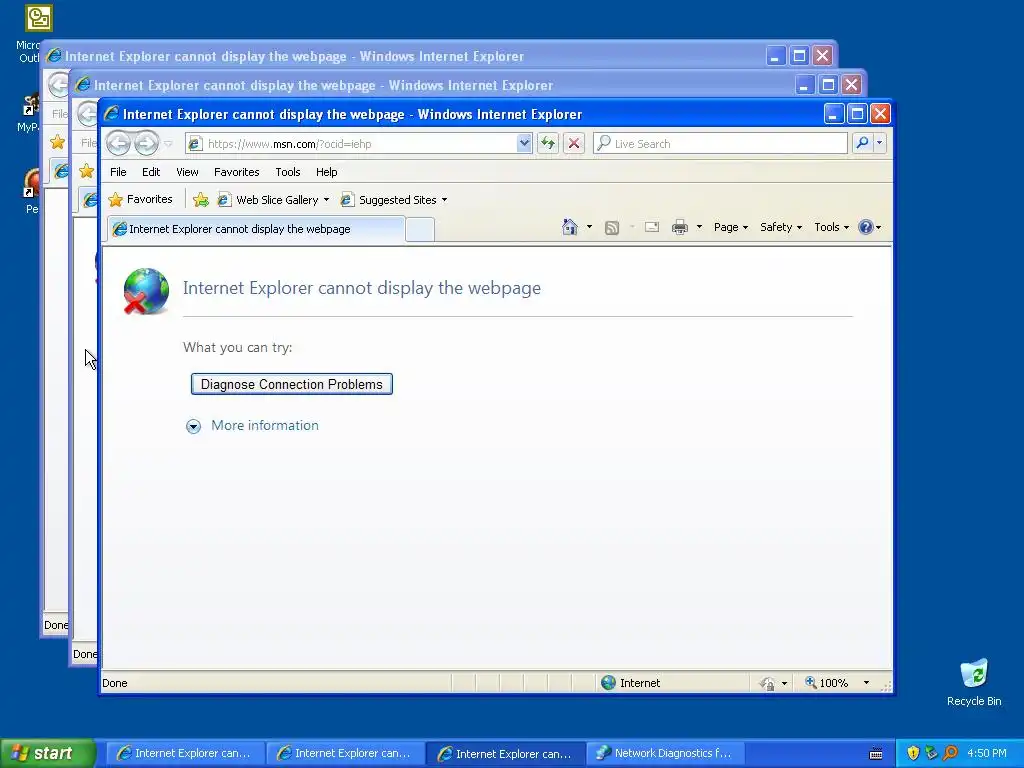Open the Help menu
This screenshot has width=1024, height=768.
click(327, 172)
